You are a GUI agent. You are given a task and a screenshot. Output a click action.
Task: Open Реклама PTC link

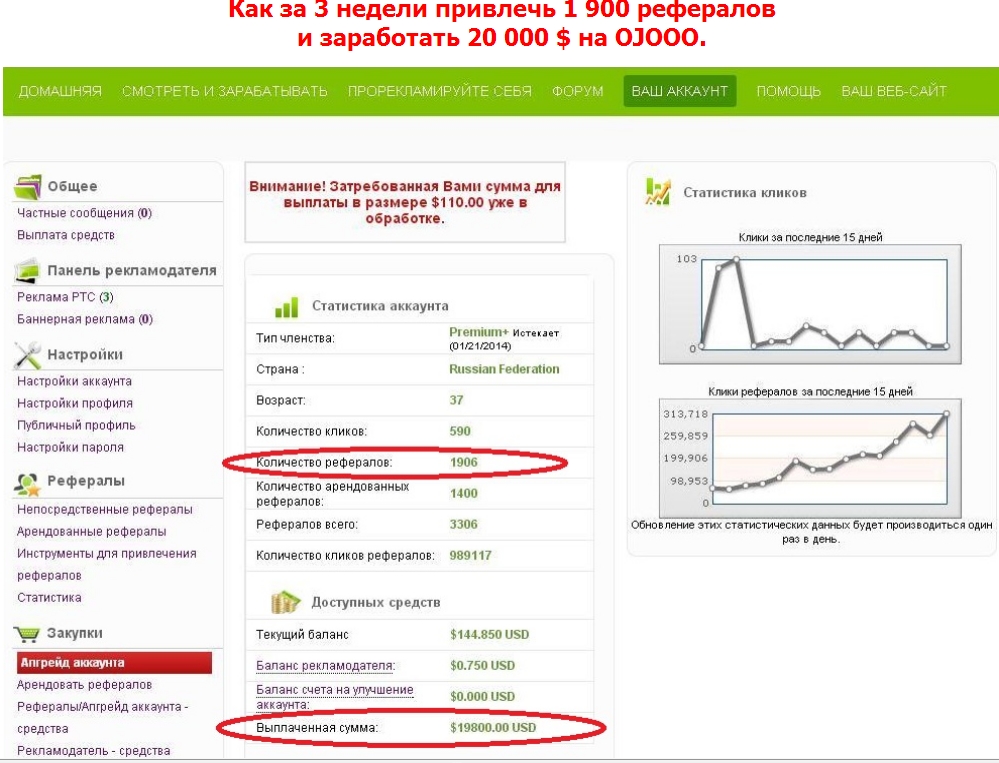[65, 297]
